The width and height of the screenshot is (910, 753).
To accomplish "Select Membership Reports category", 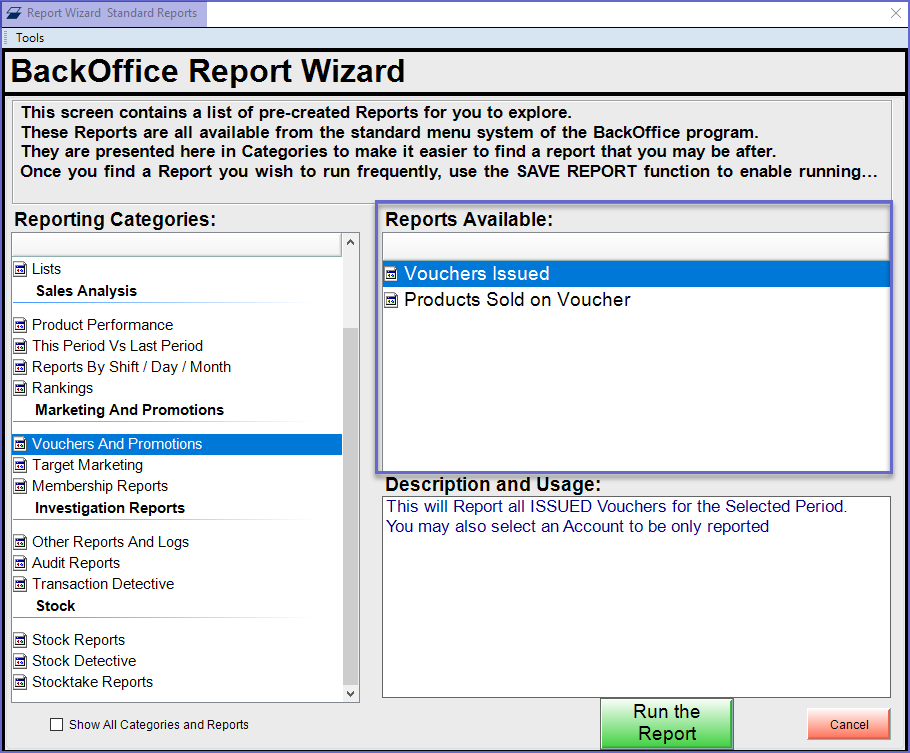I will point(99,486).
